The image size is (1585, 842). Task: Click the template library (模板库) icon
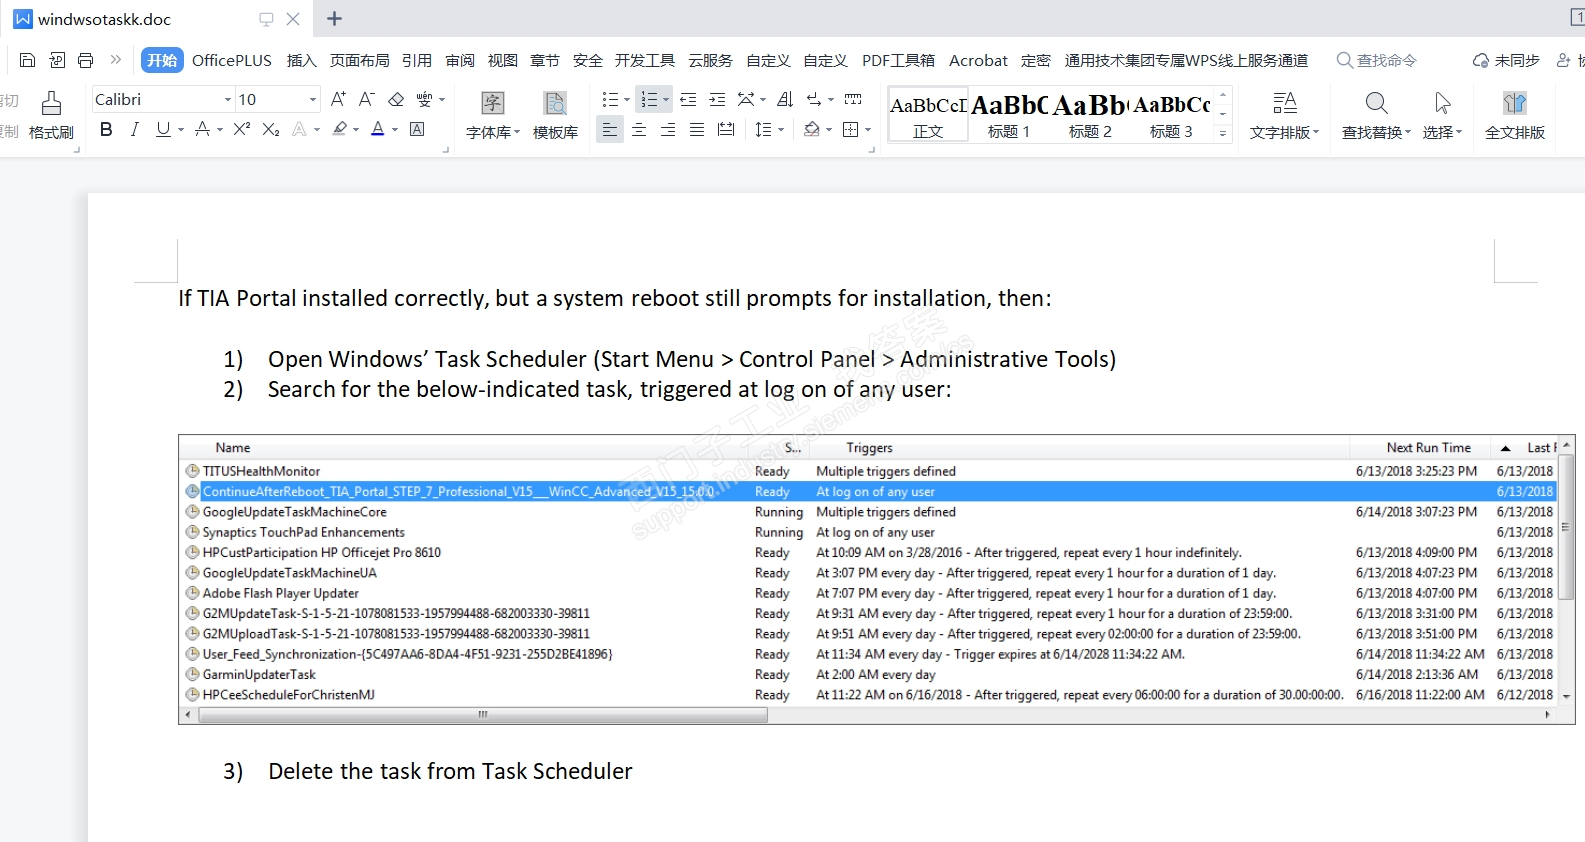[x=555, y=103]
